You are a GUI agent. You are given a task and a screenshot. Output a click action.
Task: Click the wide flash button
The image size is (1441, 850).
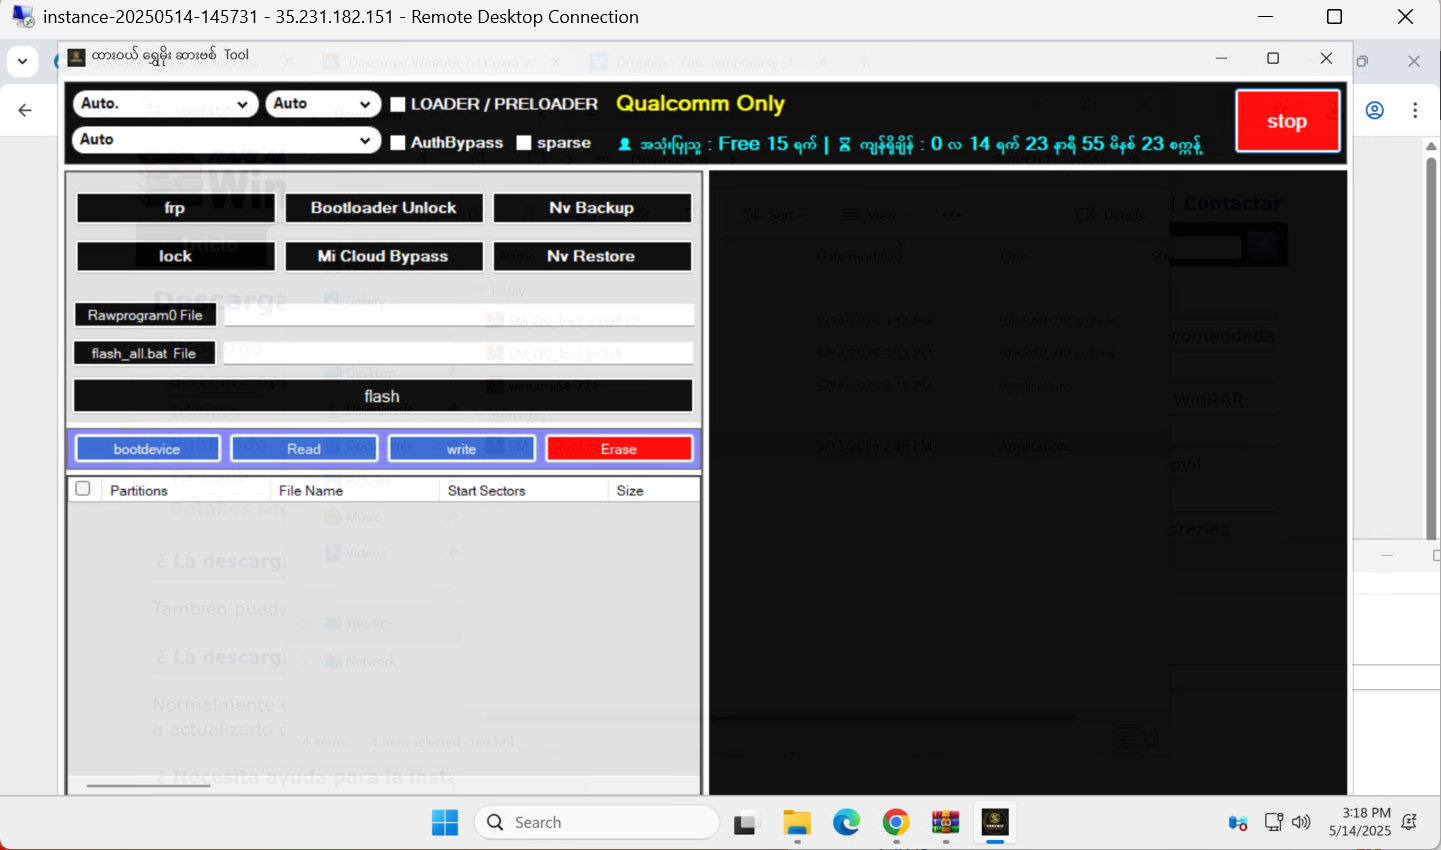383,396
